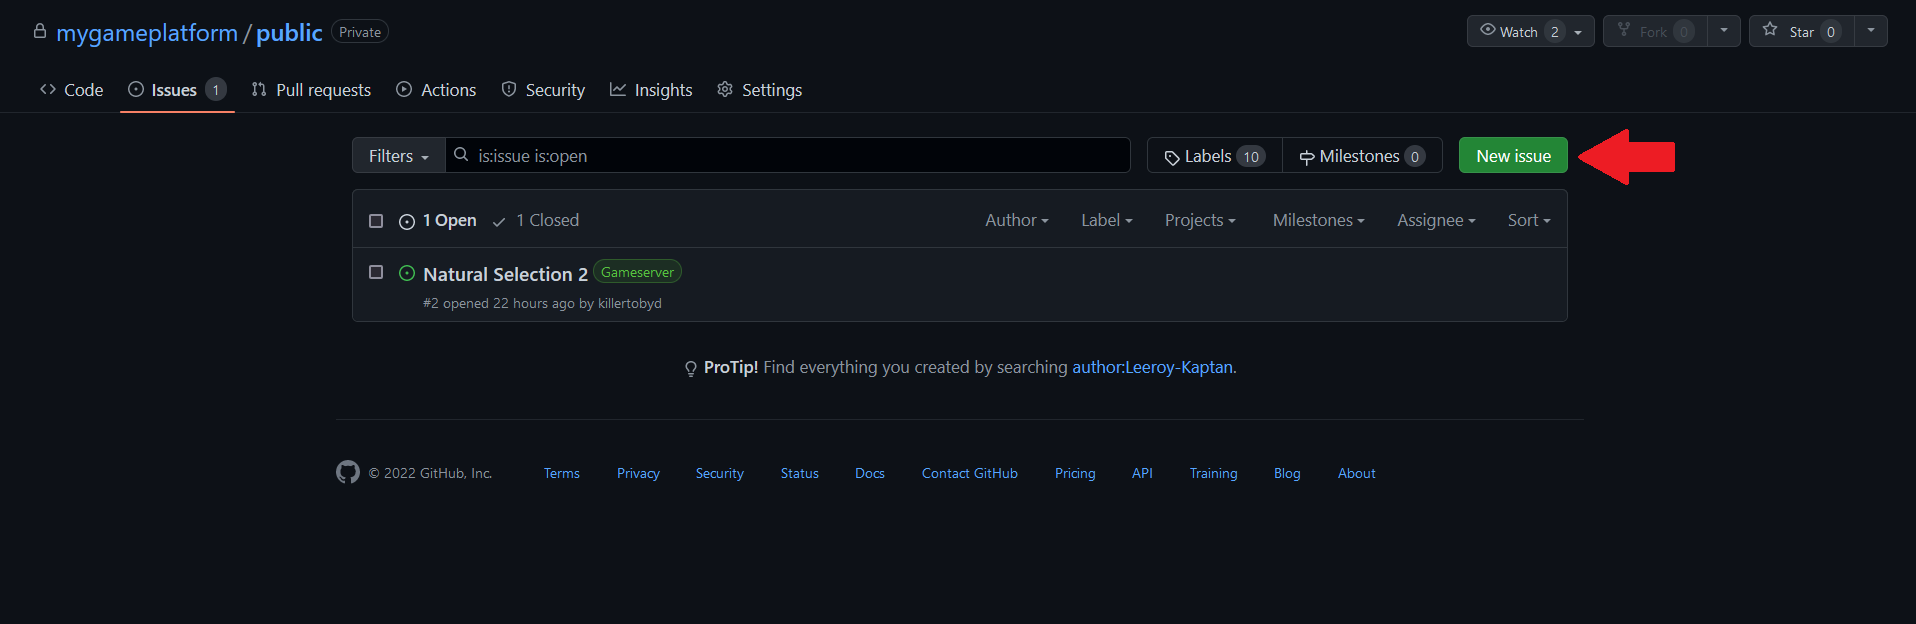
Task: Open killertobyd's profile link
Action: pos(630,303)
